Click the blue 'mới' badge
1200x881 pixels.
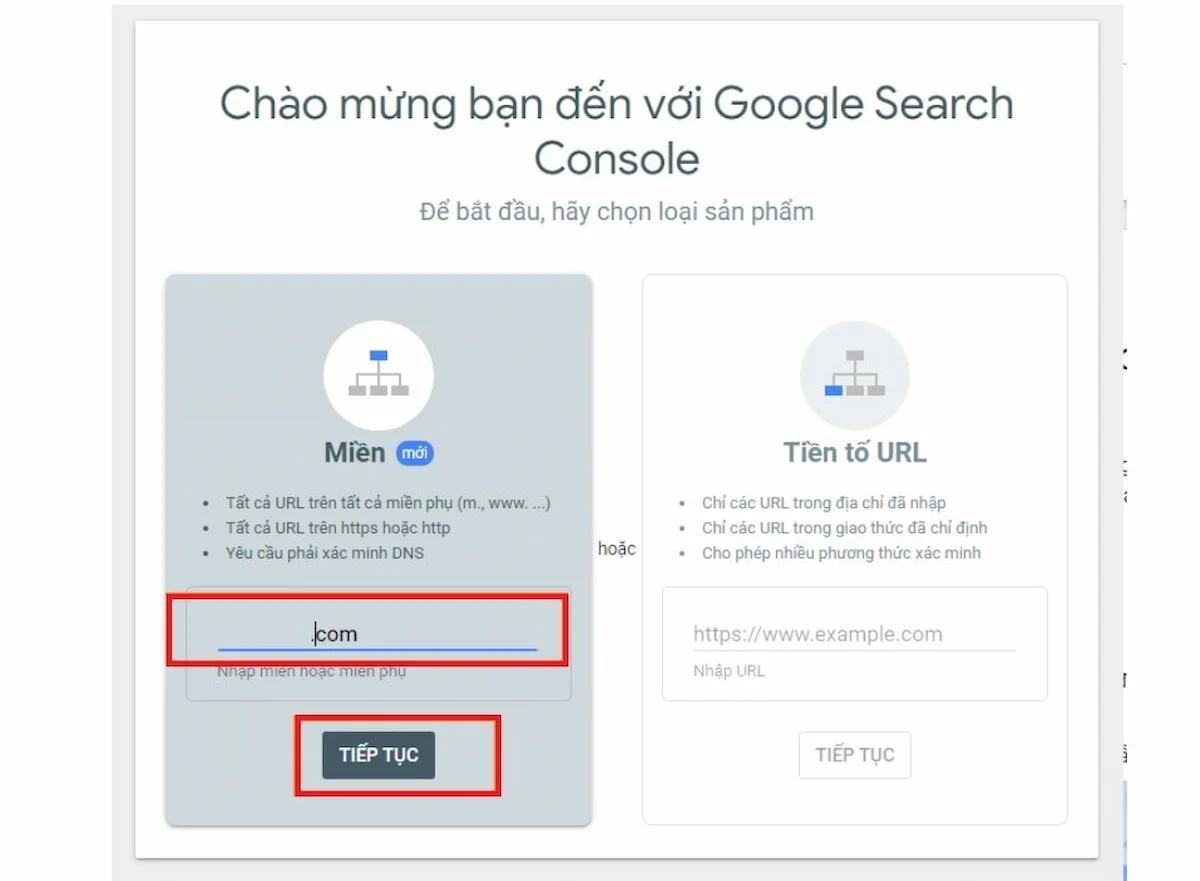click(415, 453)
